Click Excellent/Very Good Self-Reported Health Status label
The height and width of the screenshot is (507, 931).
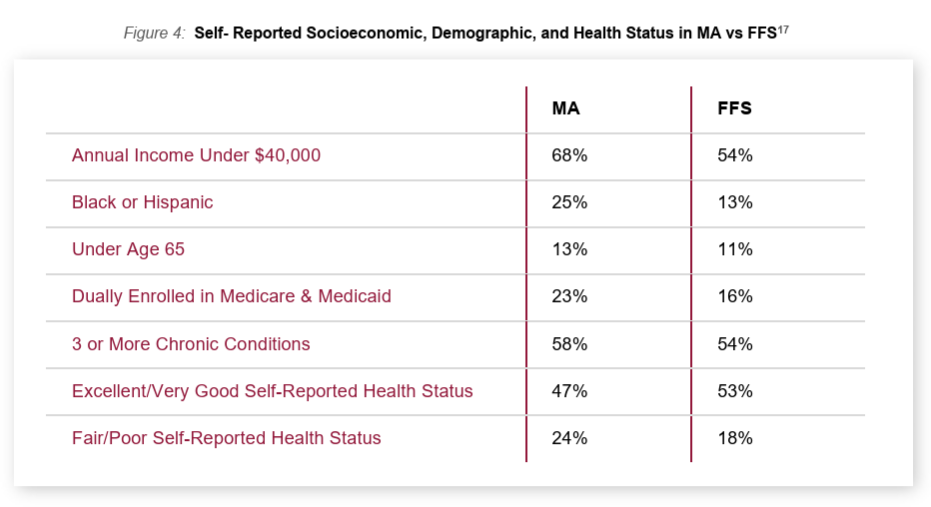(272, 391)
